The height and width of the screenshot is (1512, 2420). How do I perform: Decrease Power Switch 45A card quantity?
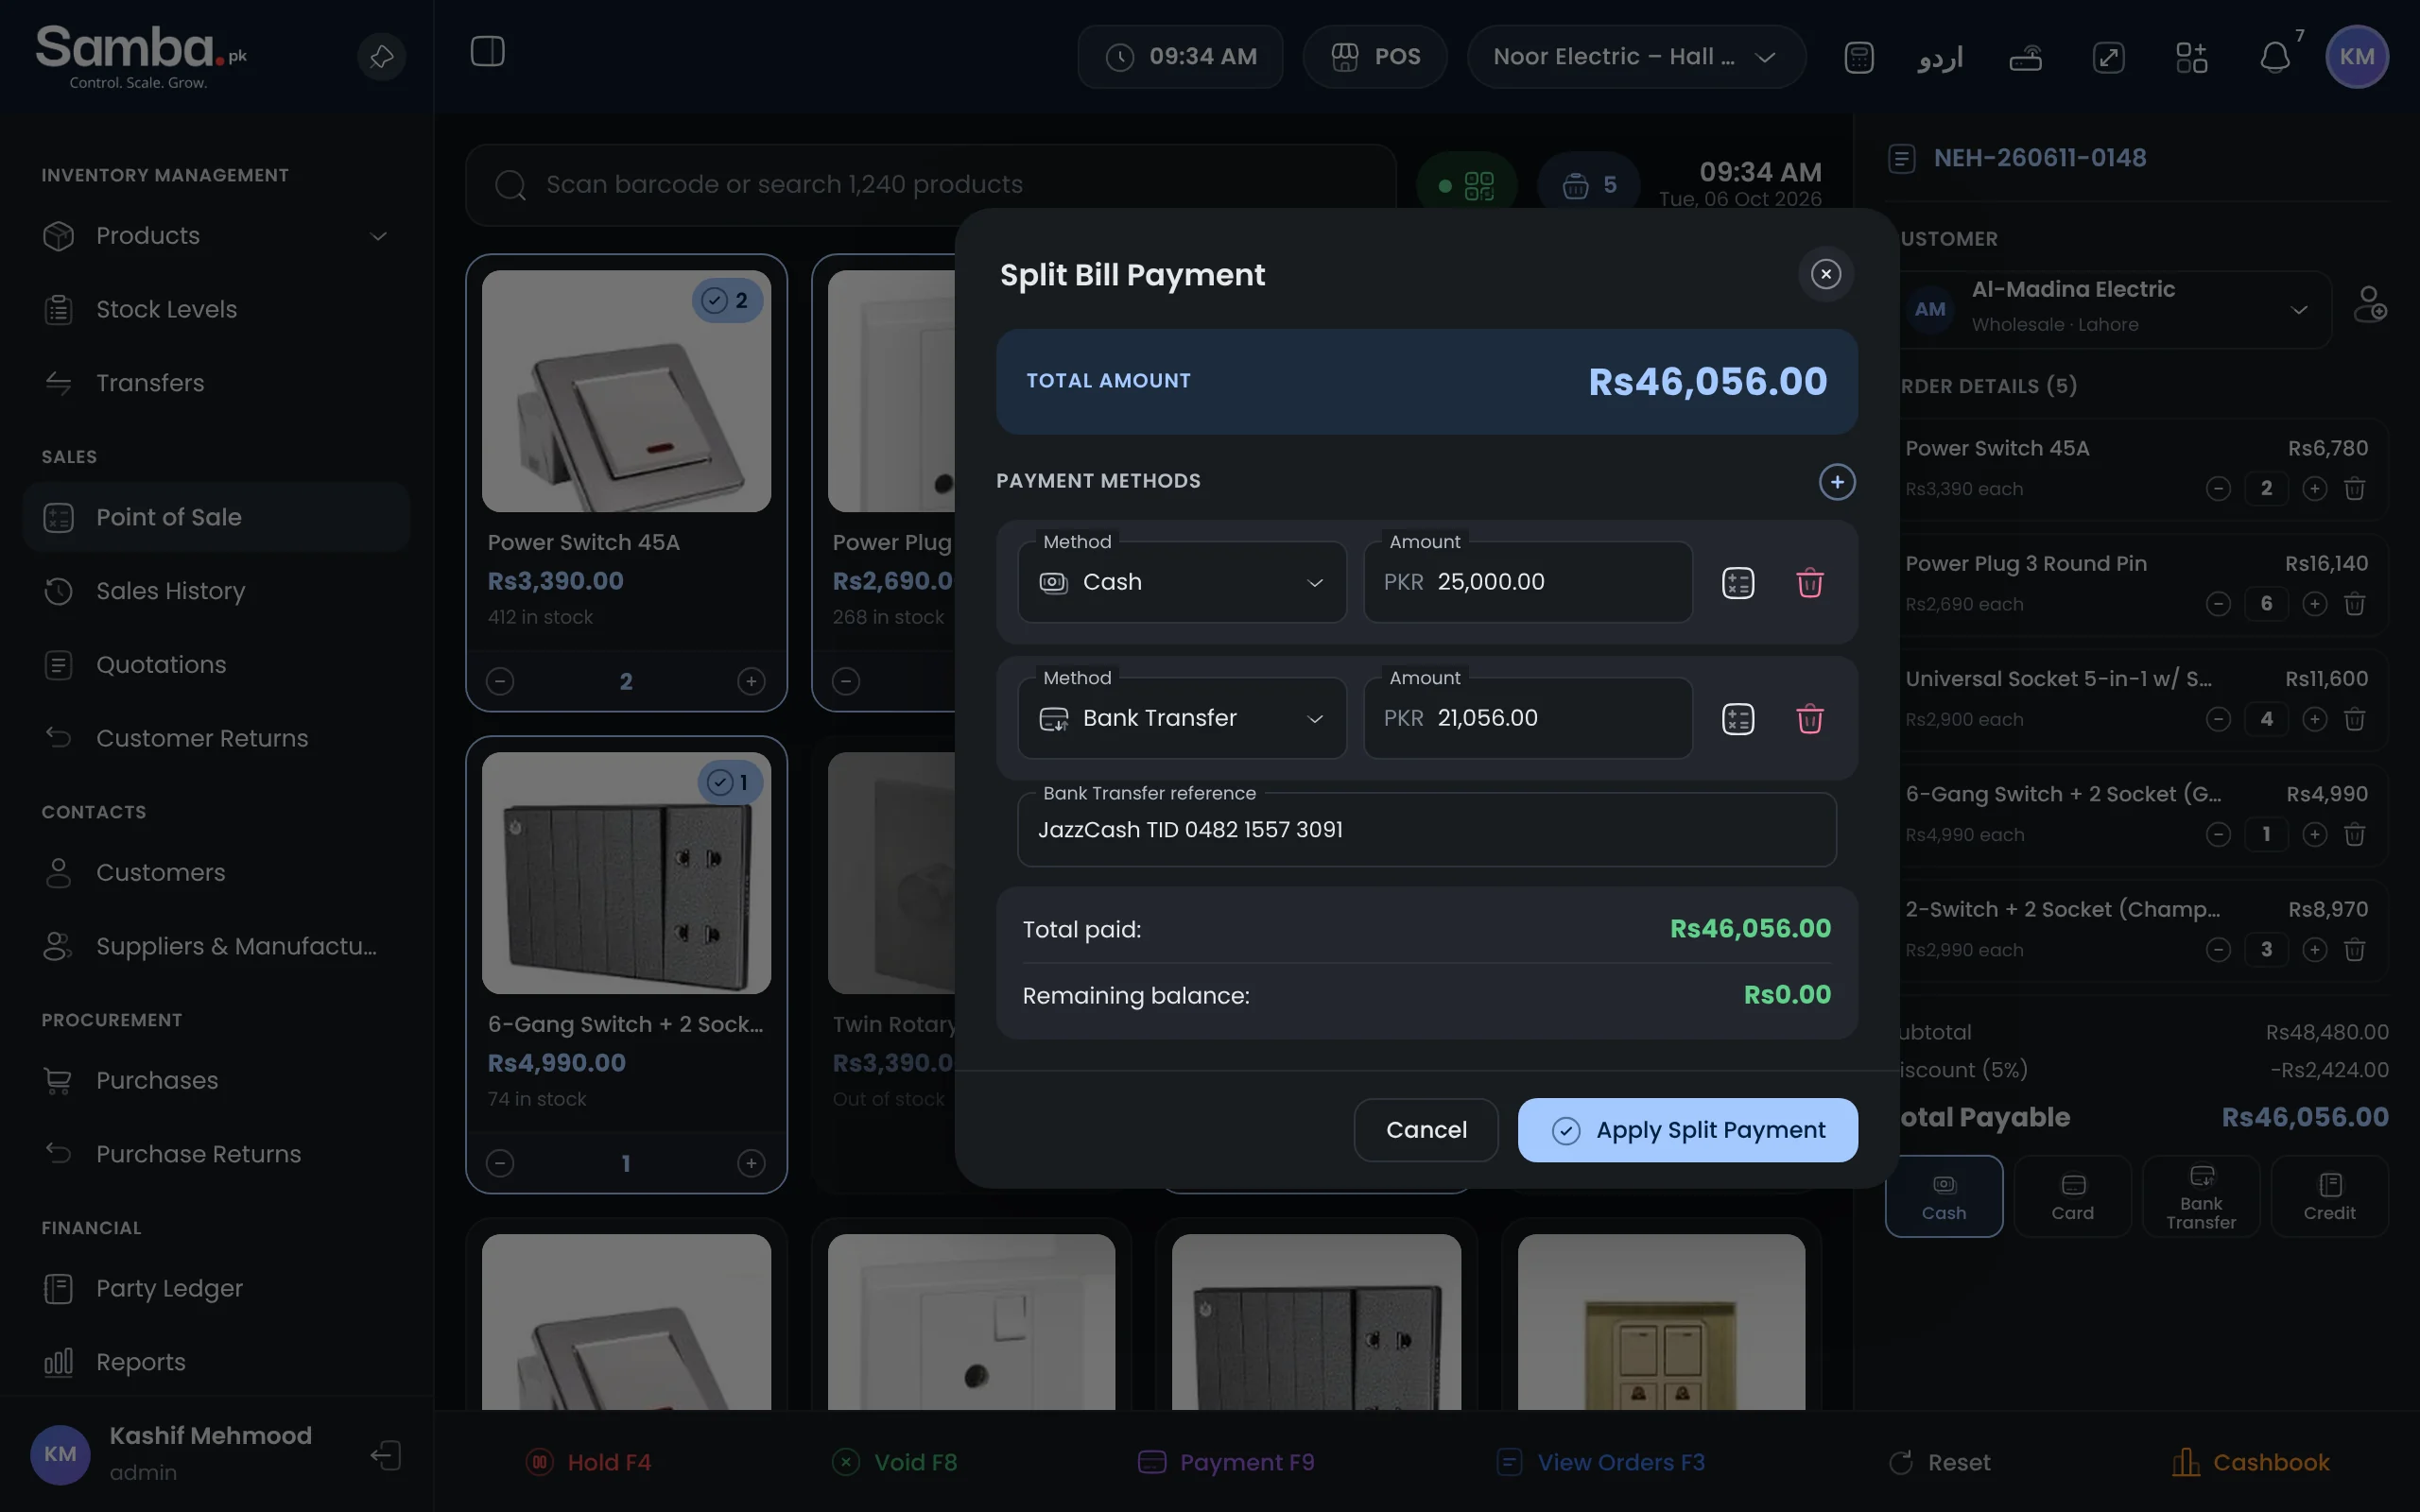(500, 682)
